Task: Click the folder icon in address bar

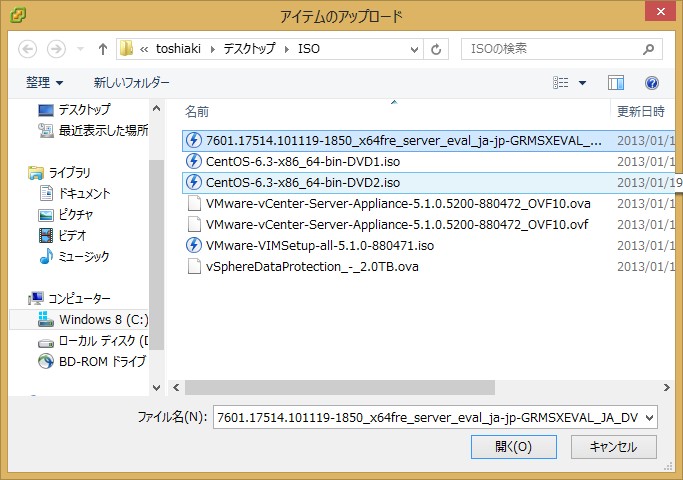Action: coord(126,49)
